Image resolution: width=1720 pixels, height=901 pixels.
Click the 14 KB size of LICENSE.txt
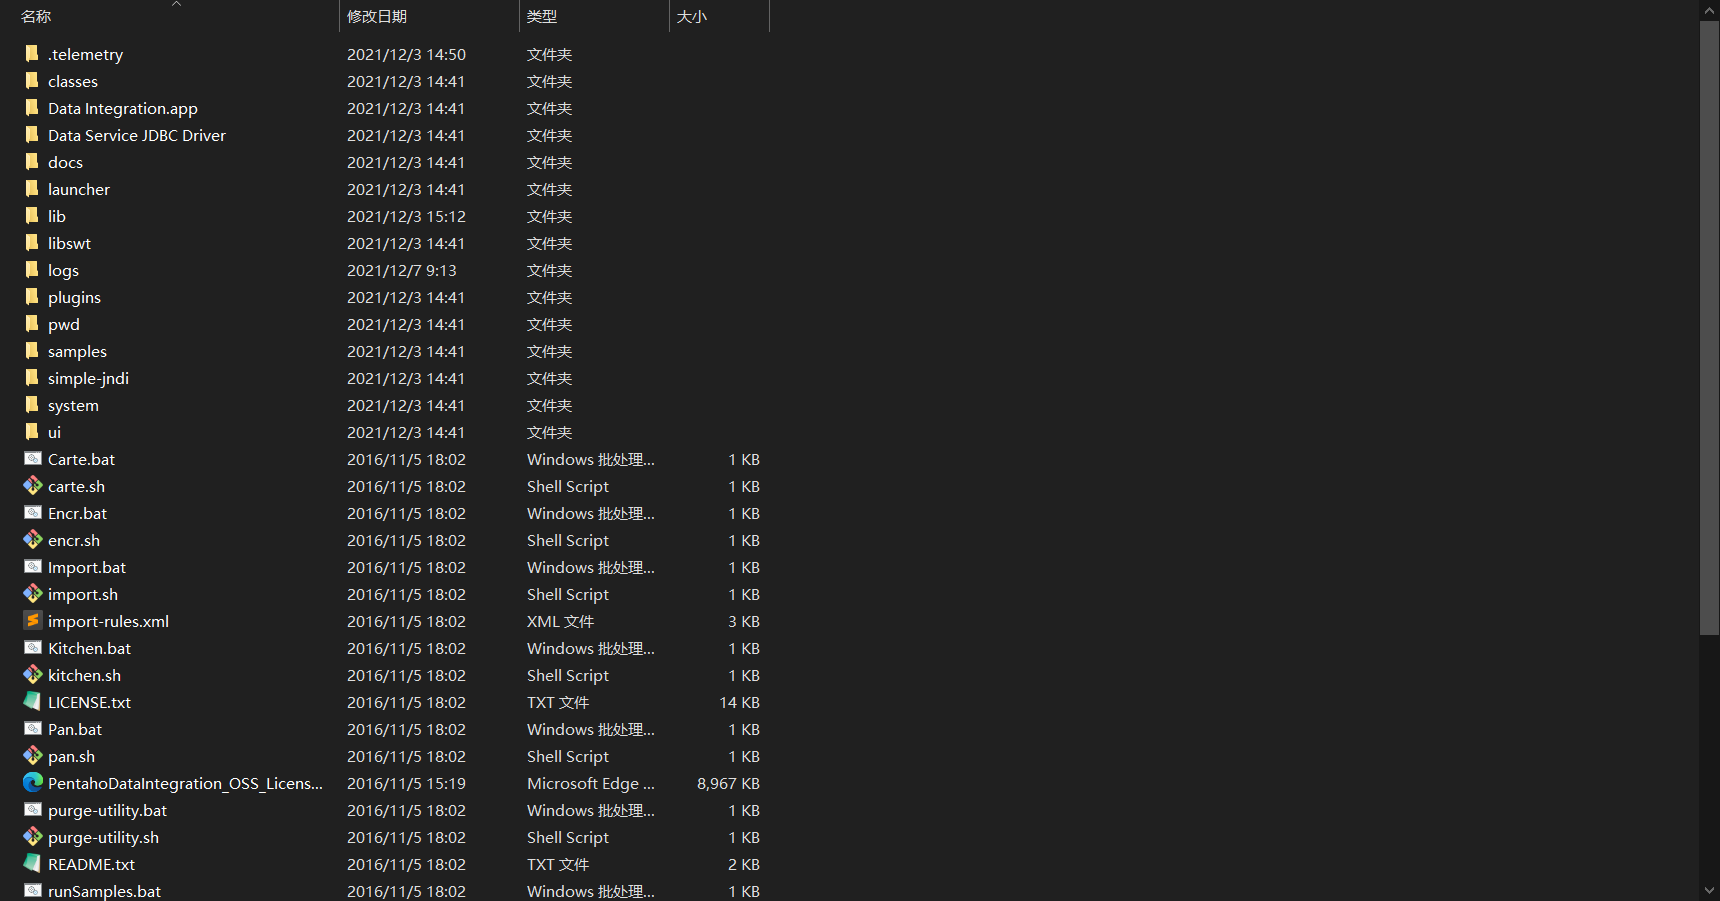tap(739, 702)
